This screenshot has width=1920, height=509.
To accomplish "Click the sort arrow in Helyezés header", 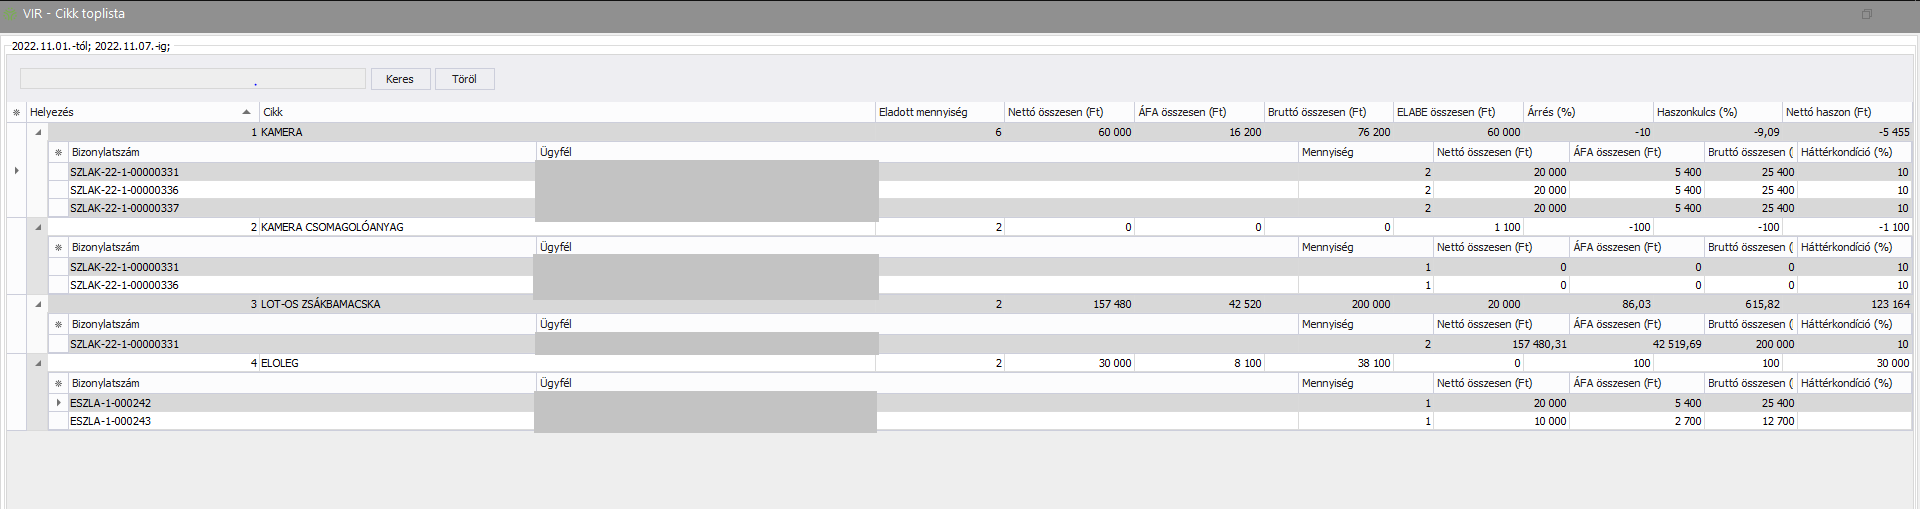I will [x=246, y=112].
